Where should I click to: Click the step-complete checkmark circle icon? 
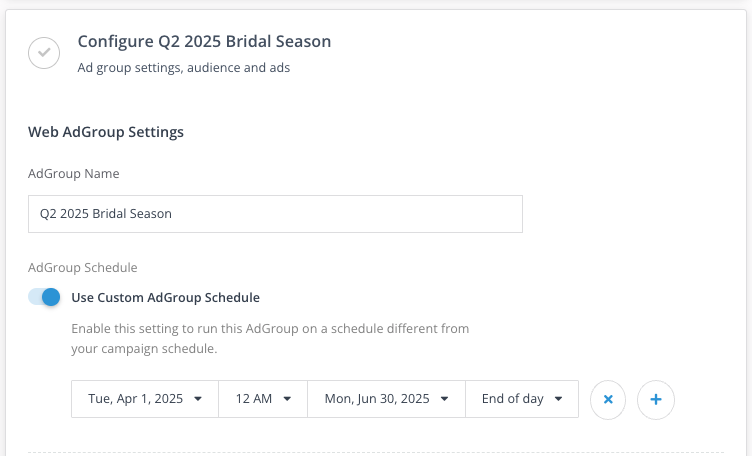[44, 53]
